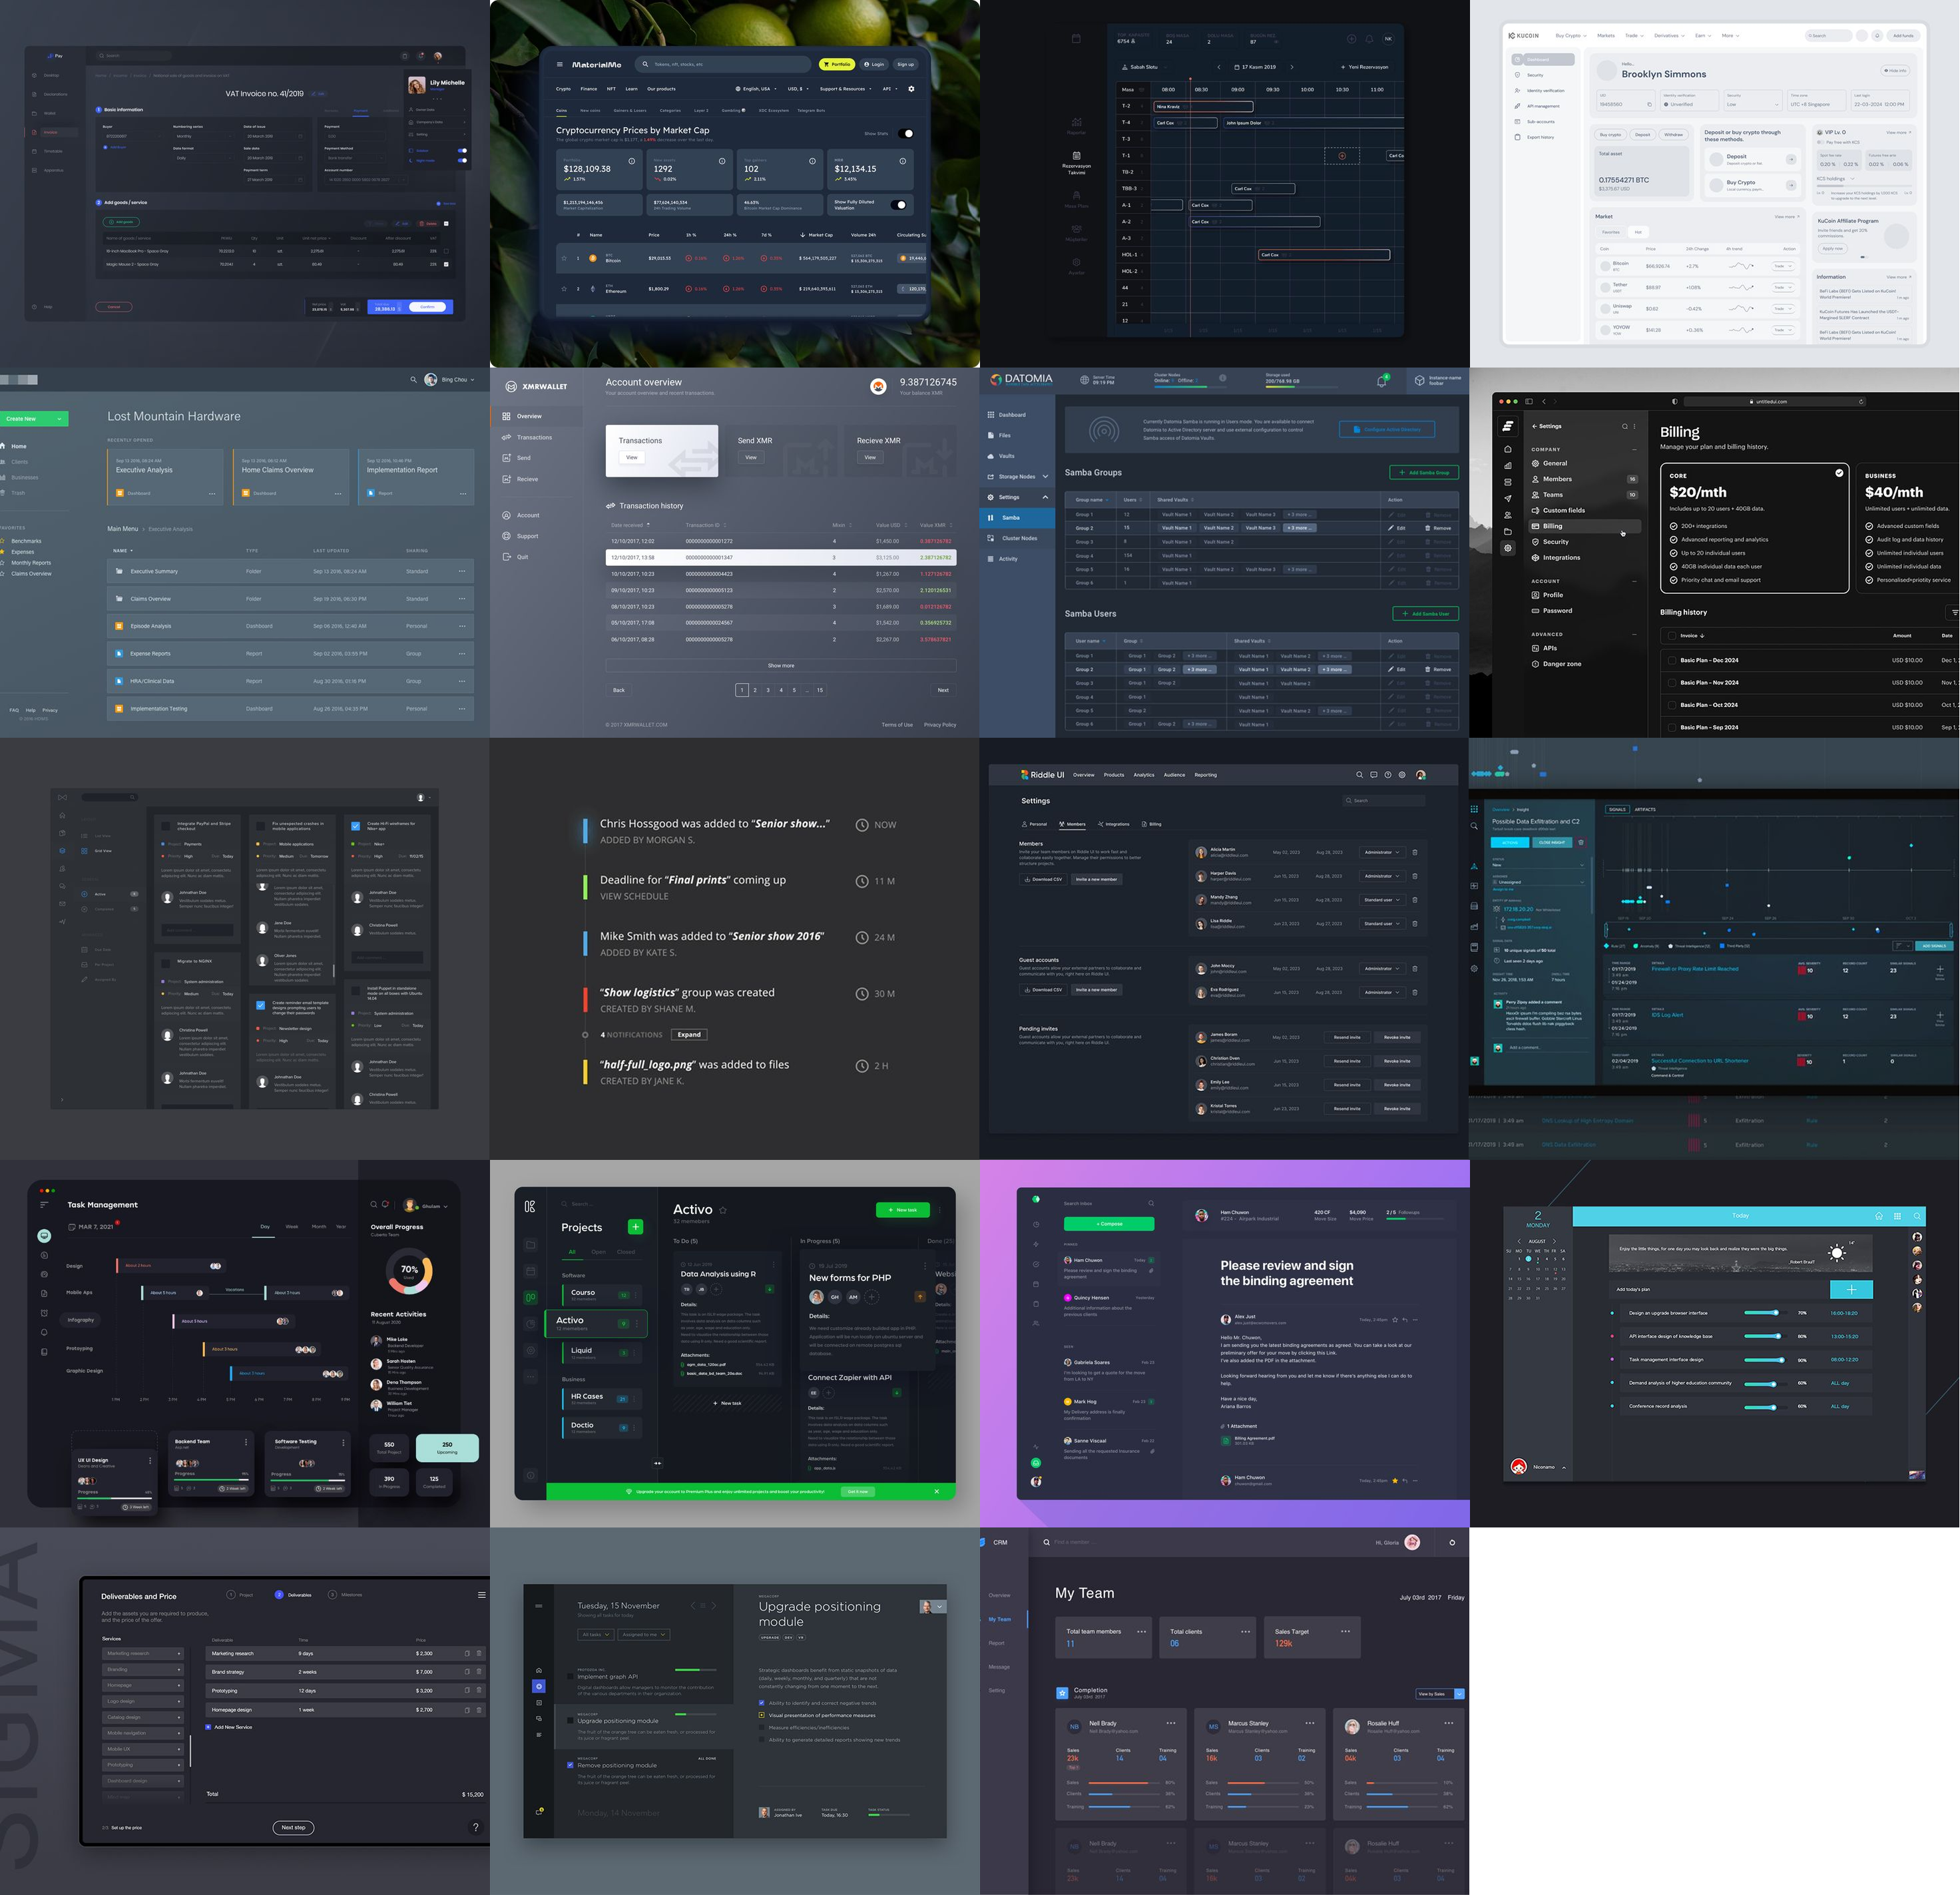Star the Activo project title
Image resolution: width=1960 pixels, height=1895 pixels.
[723, 1210]
